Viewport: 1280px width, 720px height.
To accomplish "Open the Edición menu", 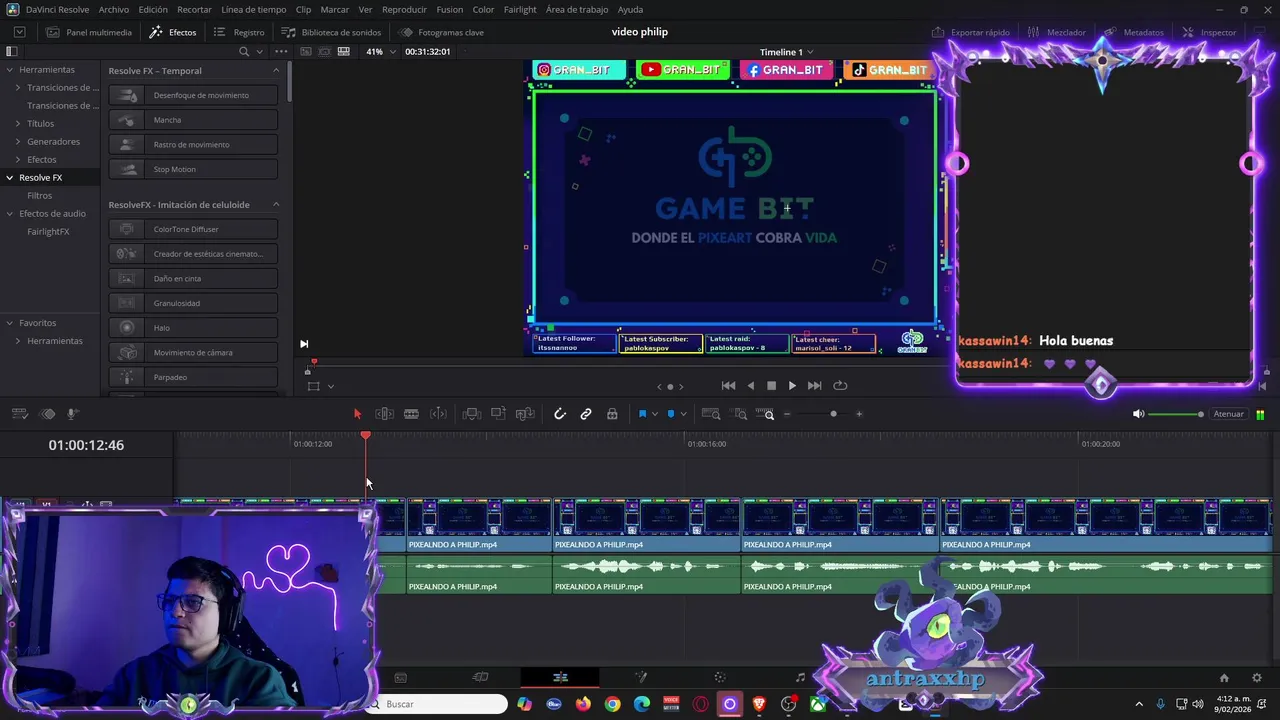I will (153, 9).
